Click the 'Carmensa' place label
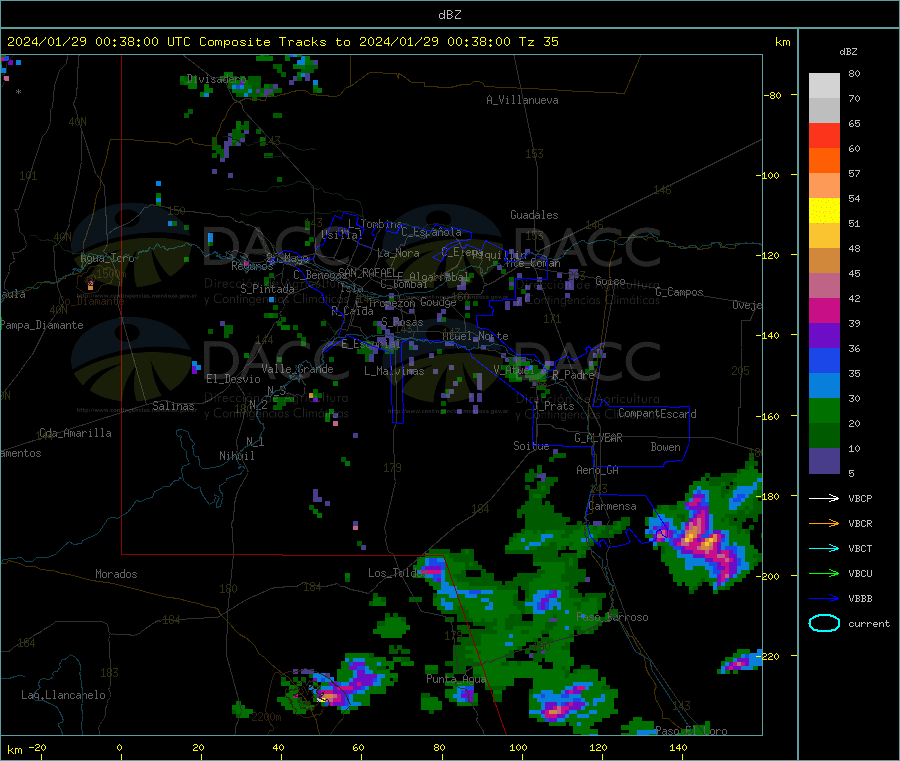This screenshot has width=900, height=761. [x=612, y=506]
